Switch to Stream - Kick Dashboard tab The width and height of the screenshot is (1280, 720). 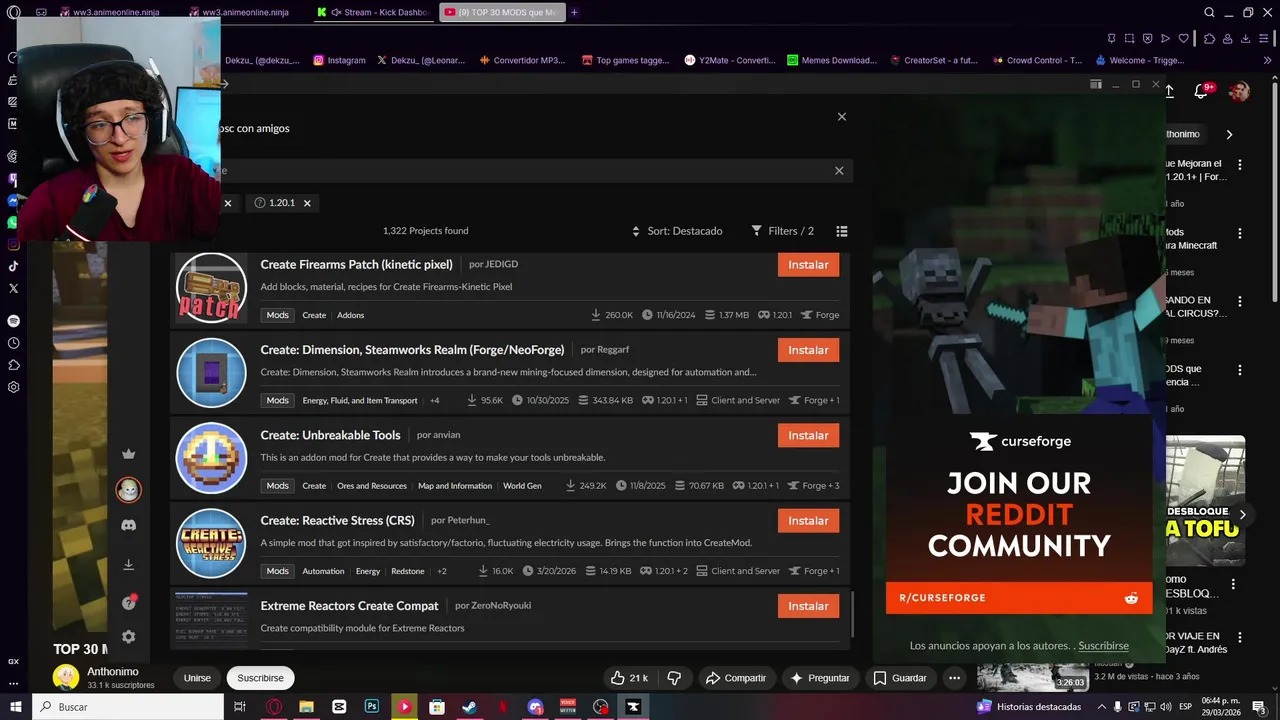pyautogui.click(x=373, y=12)
